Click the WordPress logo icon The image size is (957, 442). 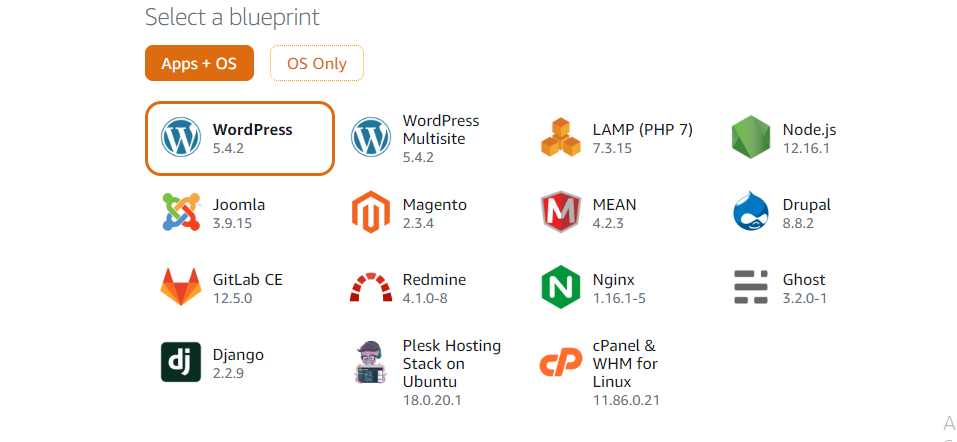pos(181,137)
